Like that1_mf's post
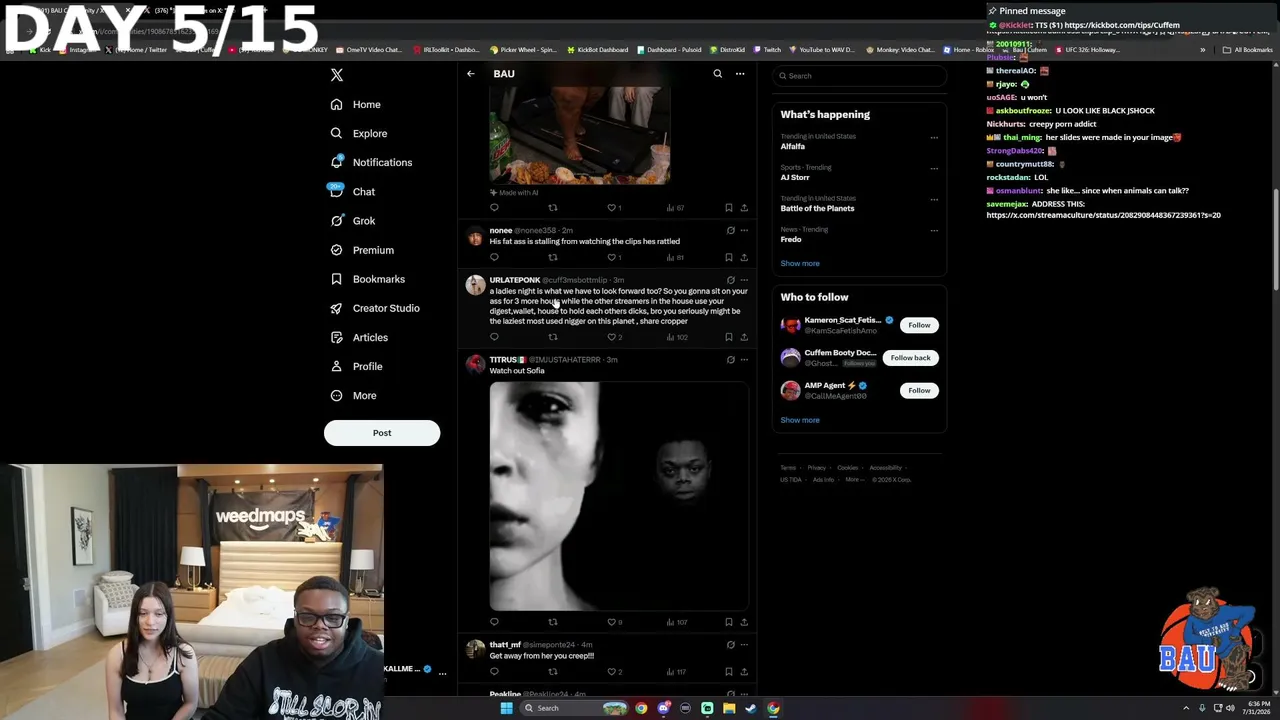The height and width of the screenshot is (720, 1280). click(x=614, y=672)
